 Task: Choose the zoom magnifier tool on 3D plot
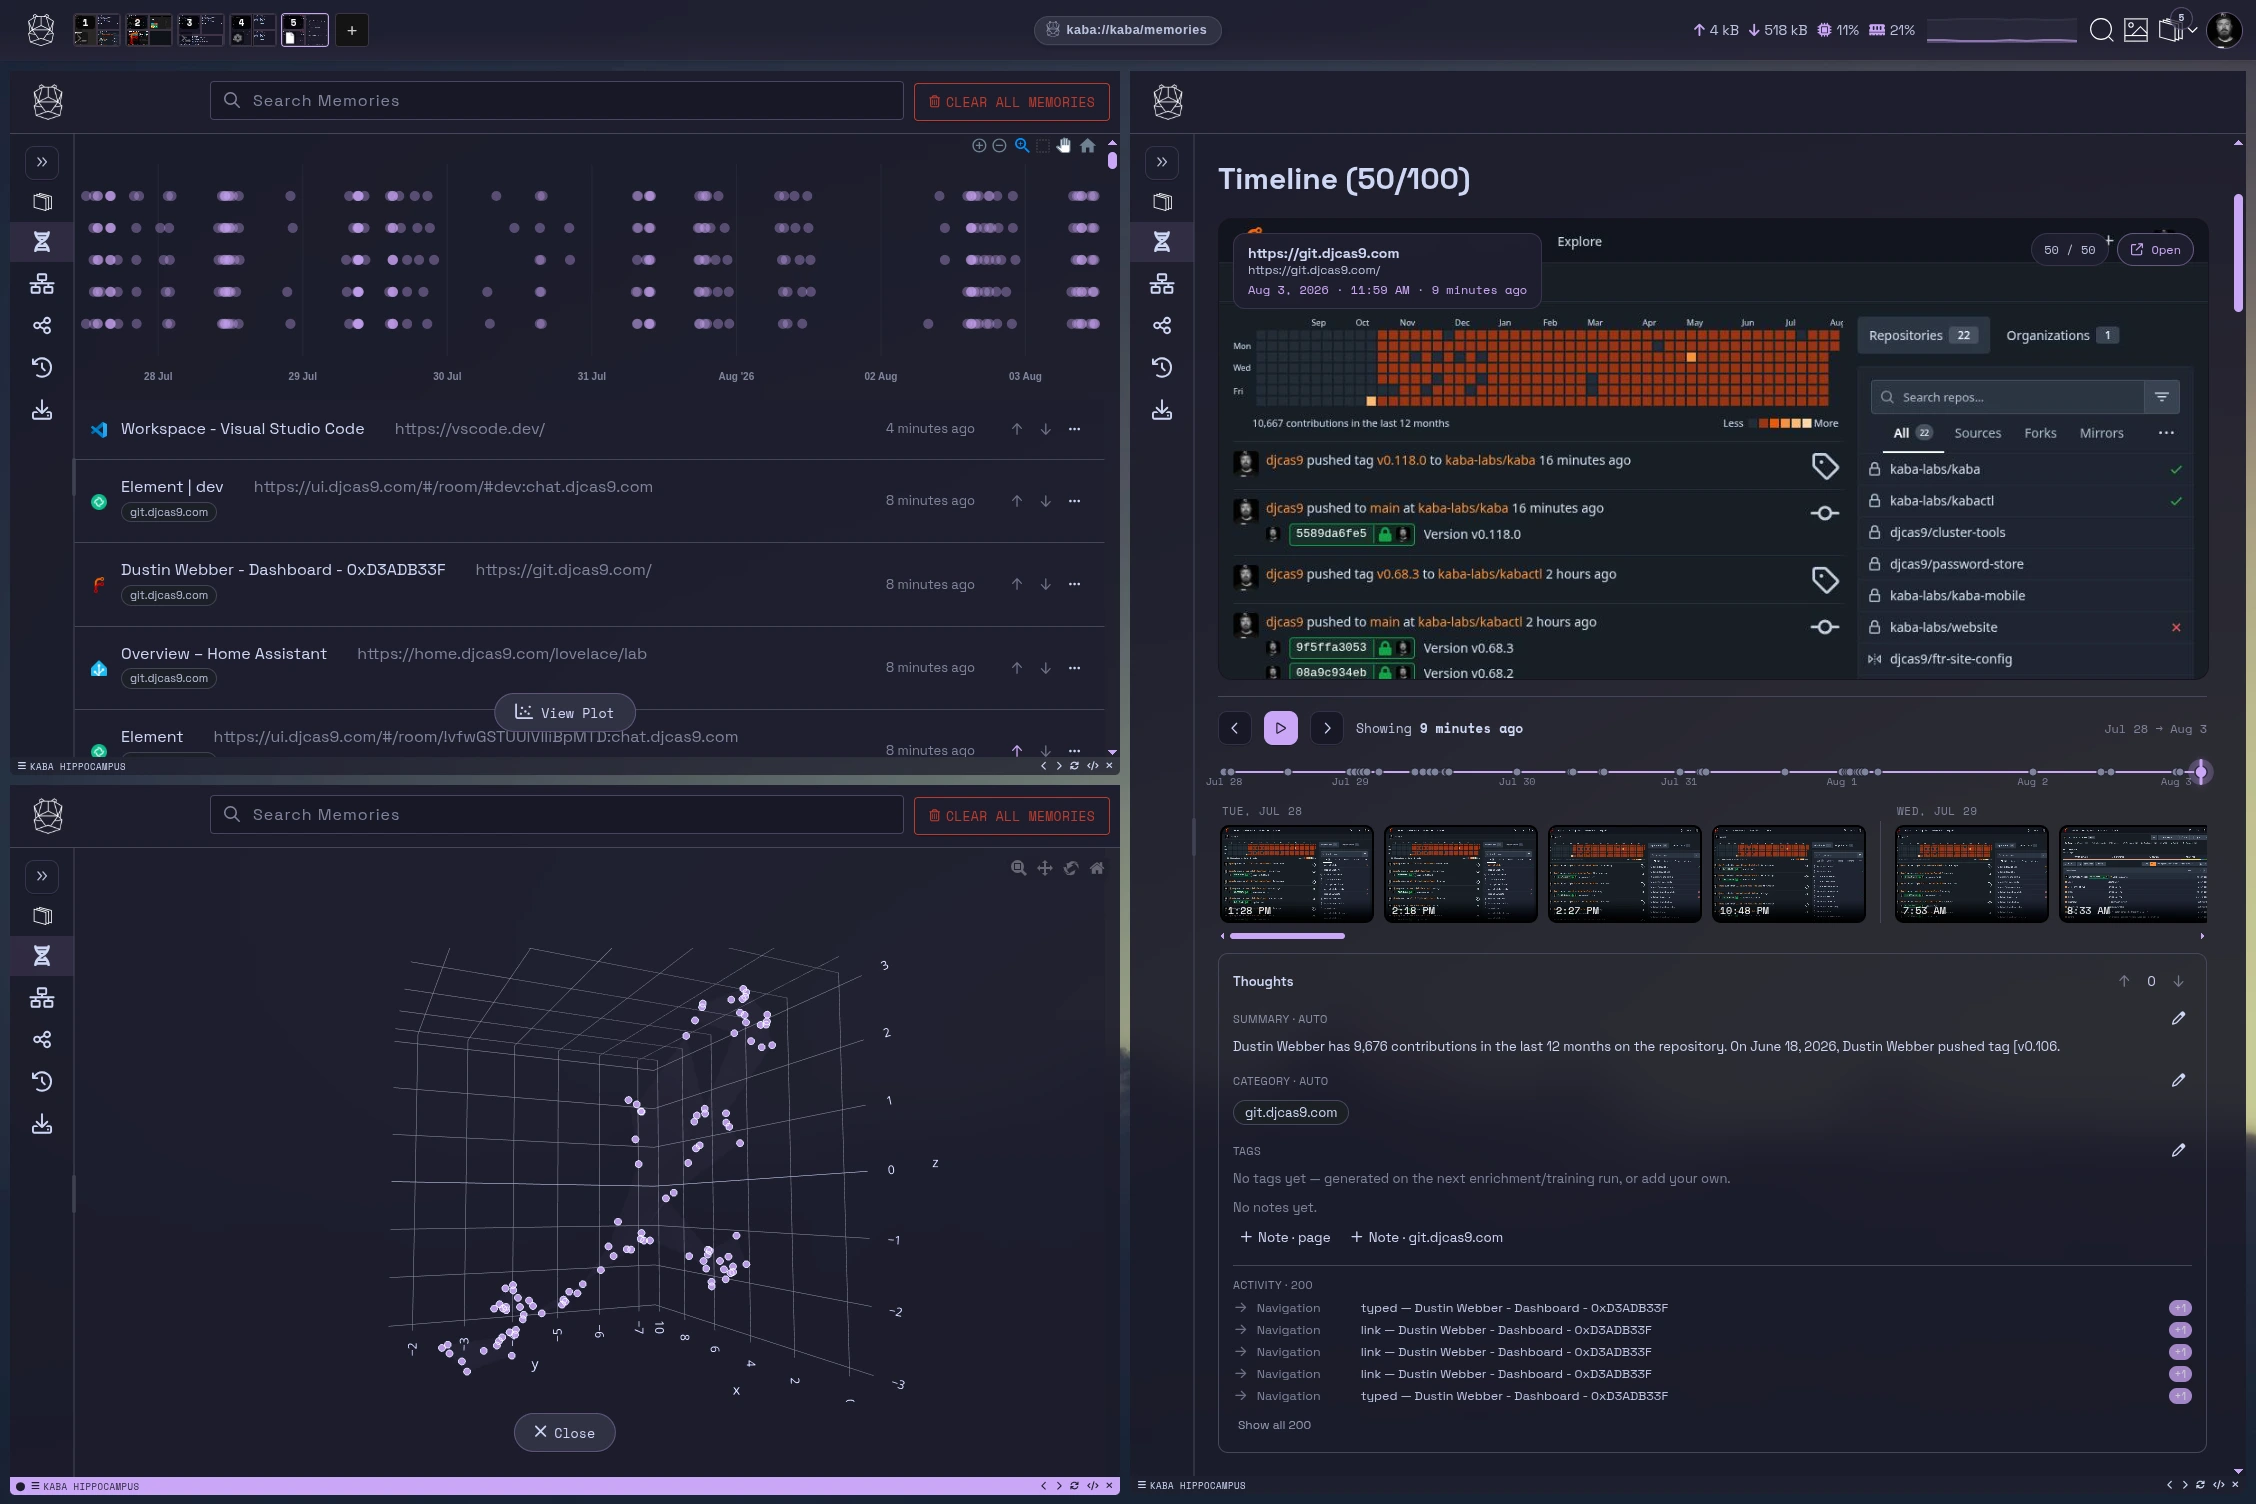[x=1018, y=868]
